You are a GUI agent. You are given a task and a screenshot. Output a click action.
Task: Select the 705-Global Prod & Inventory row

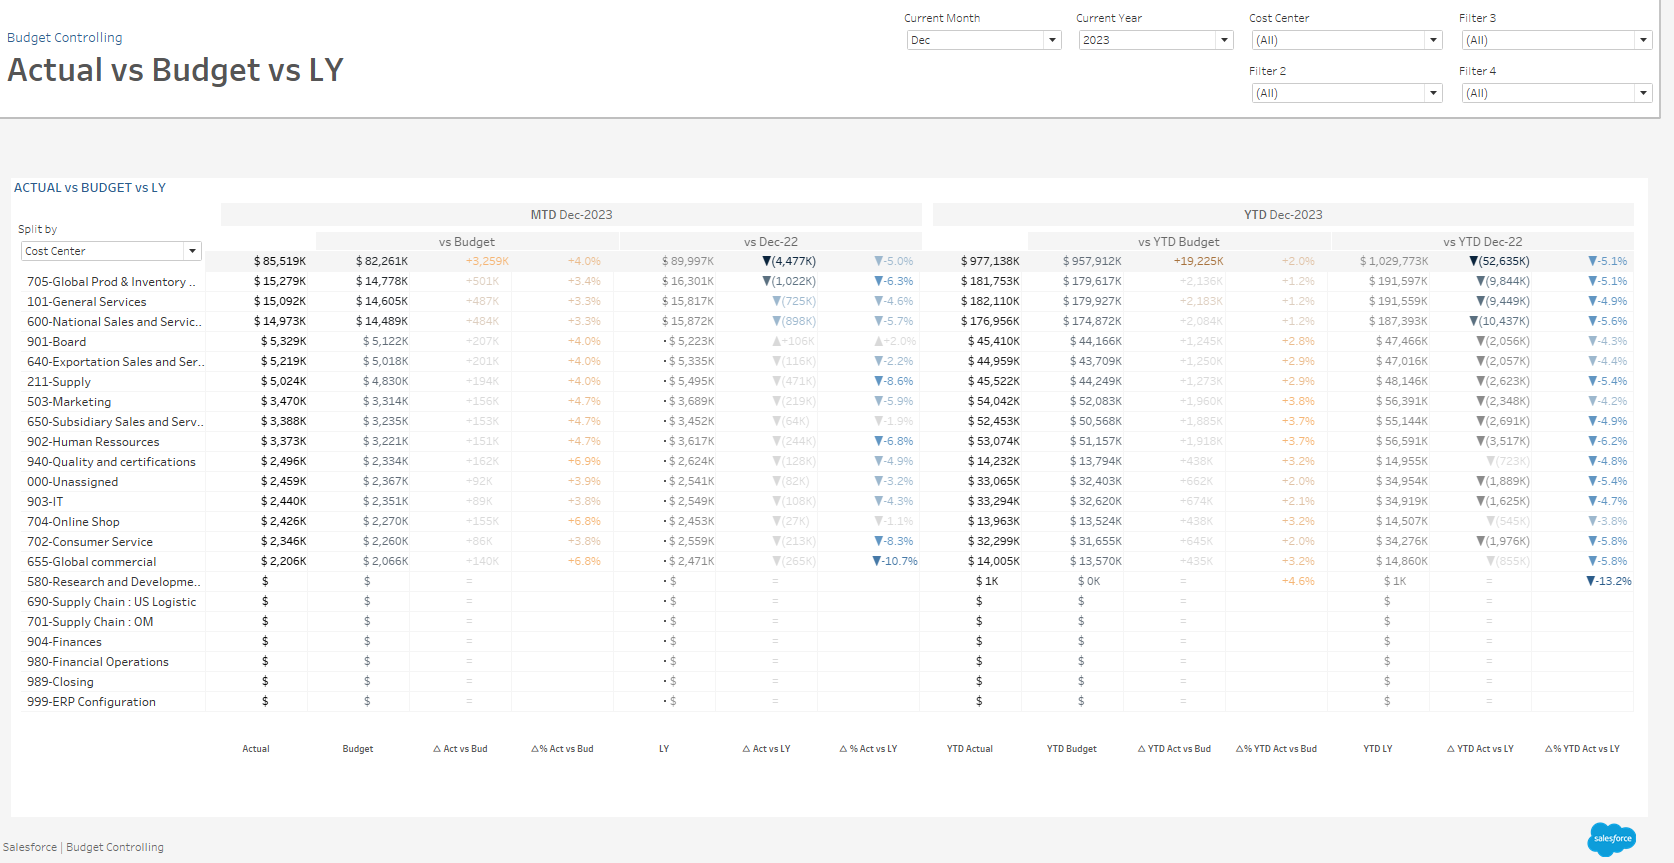[111, 282]
